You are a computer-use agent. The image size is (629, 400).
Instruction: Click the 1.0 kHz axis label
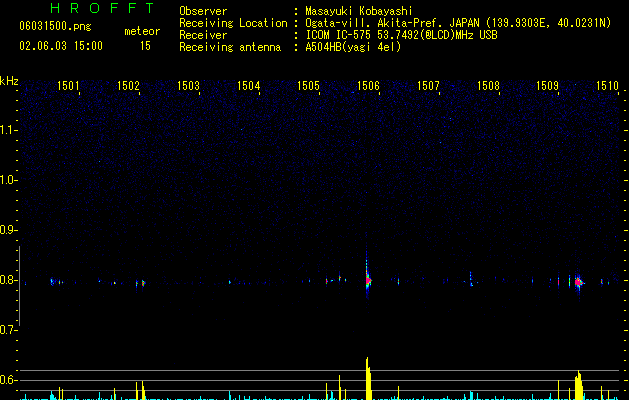(9, 180)
